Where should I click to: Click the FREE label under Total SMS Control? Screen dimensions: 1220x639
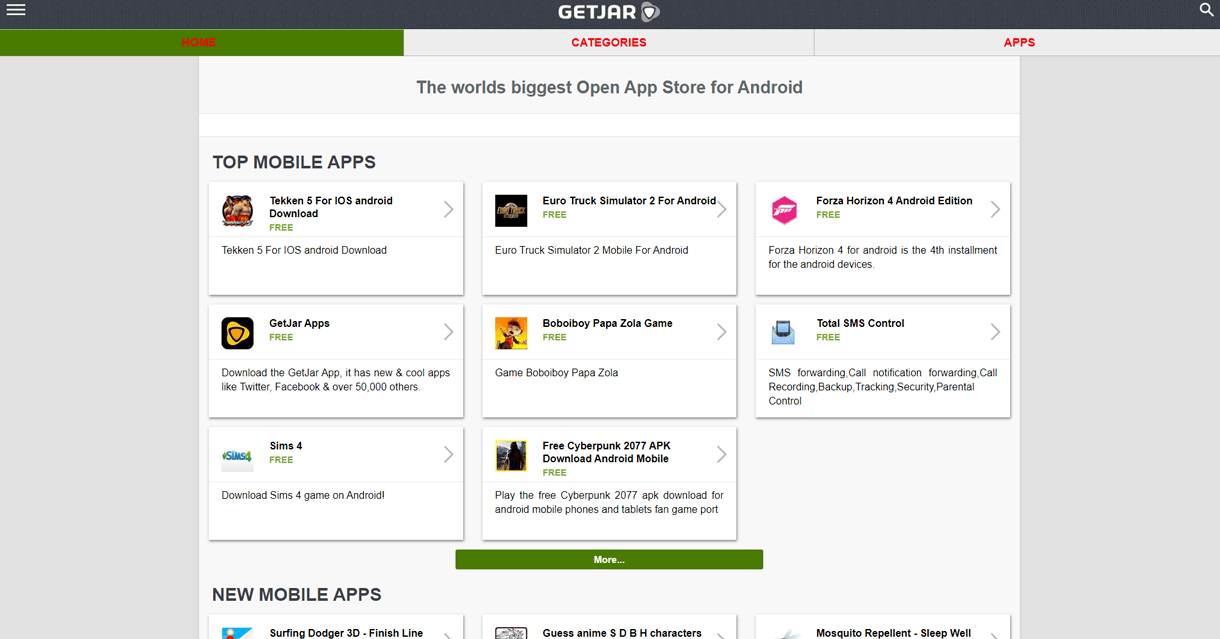pyautogui.click(x=828, y=337)
